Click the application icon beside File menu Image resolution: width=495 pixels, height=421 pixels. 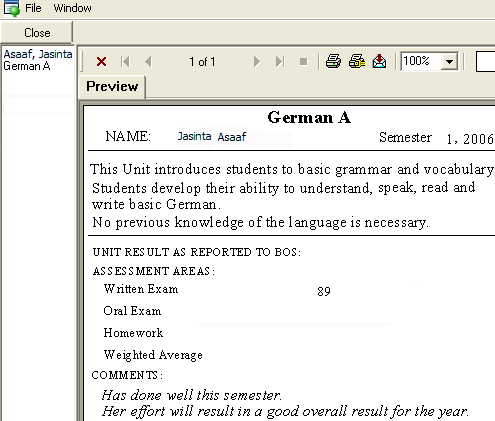pos(11,8)
